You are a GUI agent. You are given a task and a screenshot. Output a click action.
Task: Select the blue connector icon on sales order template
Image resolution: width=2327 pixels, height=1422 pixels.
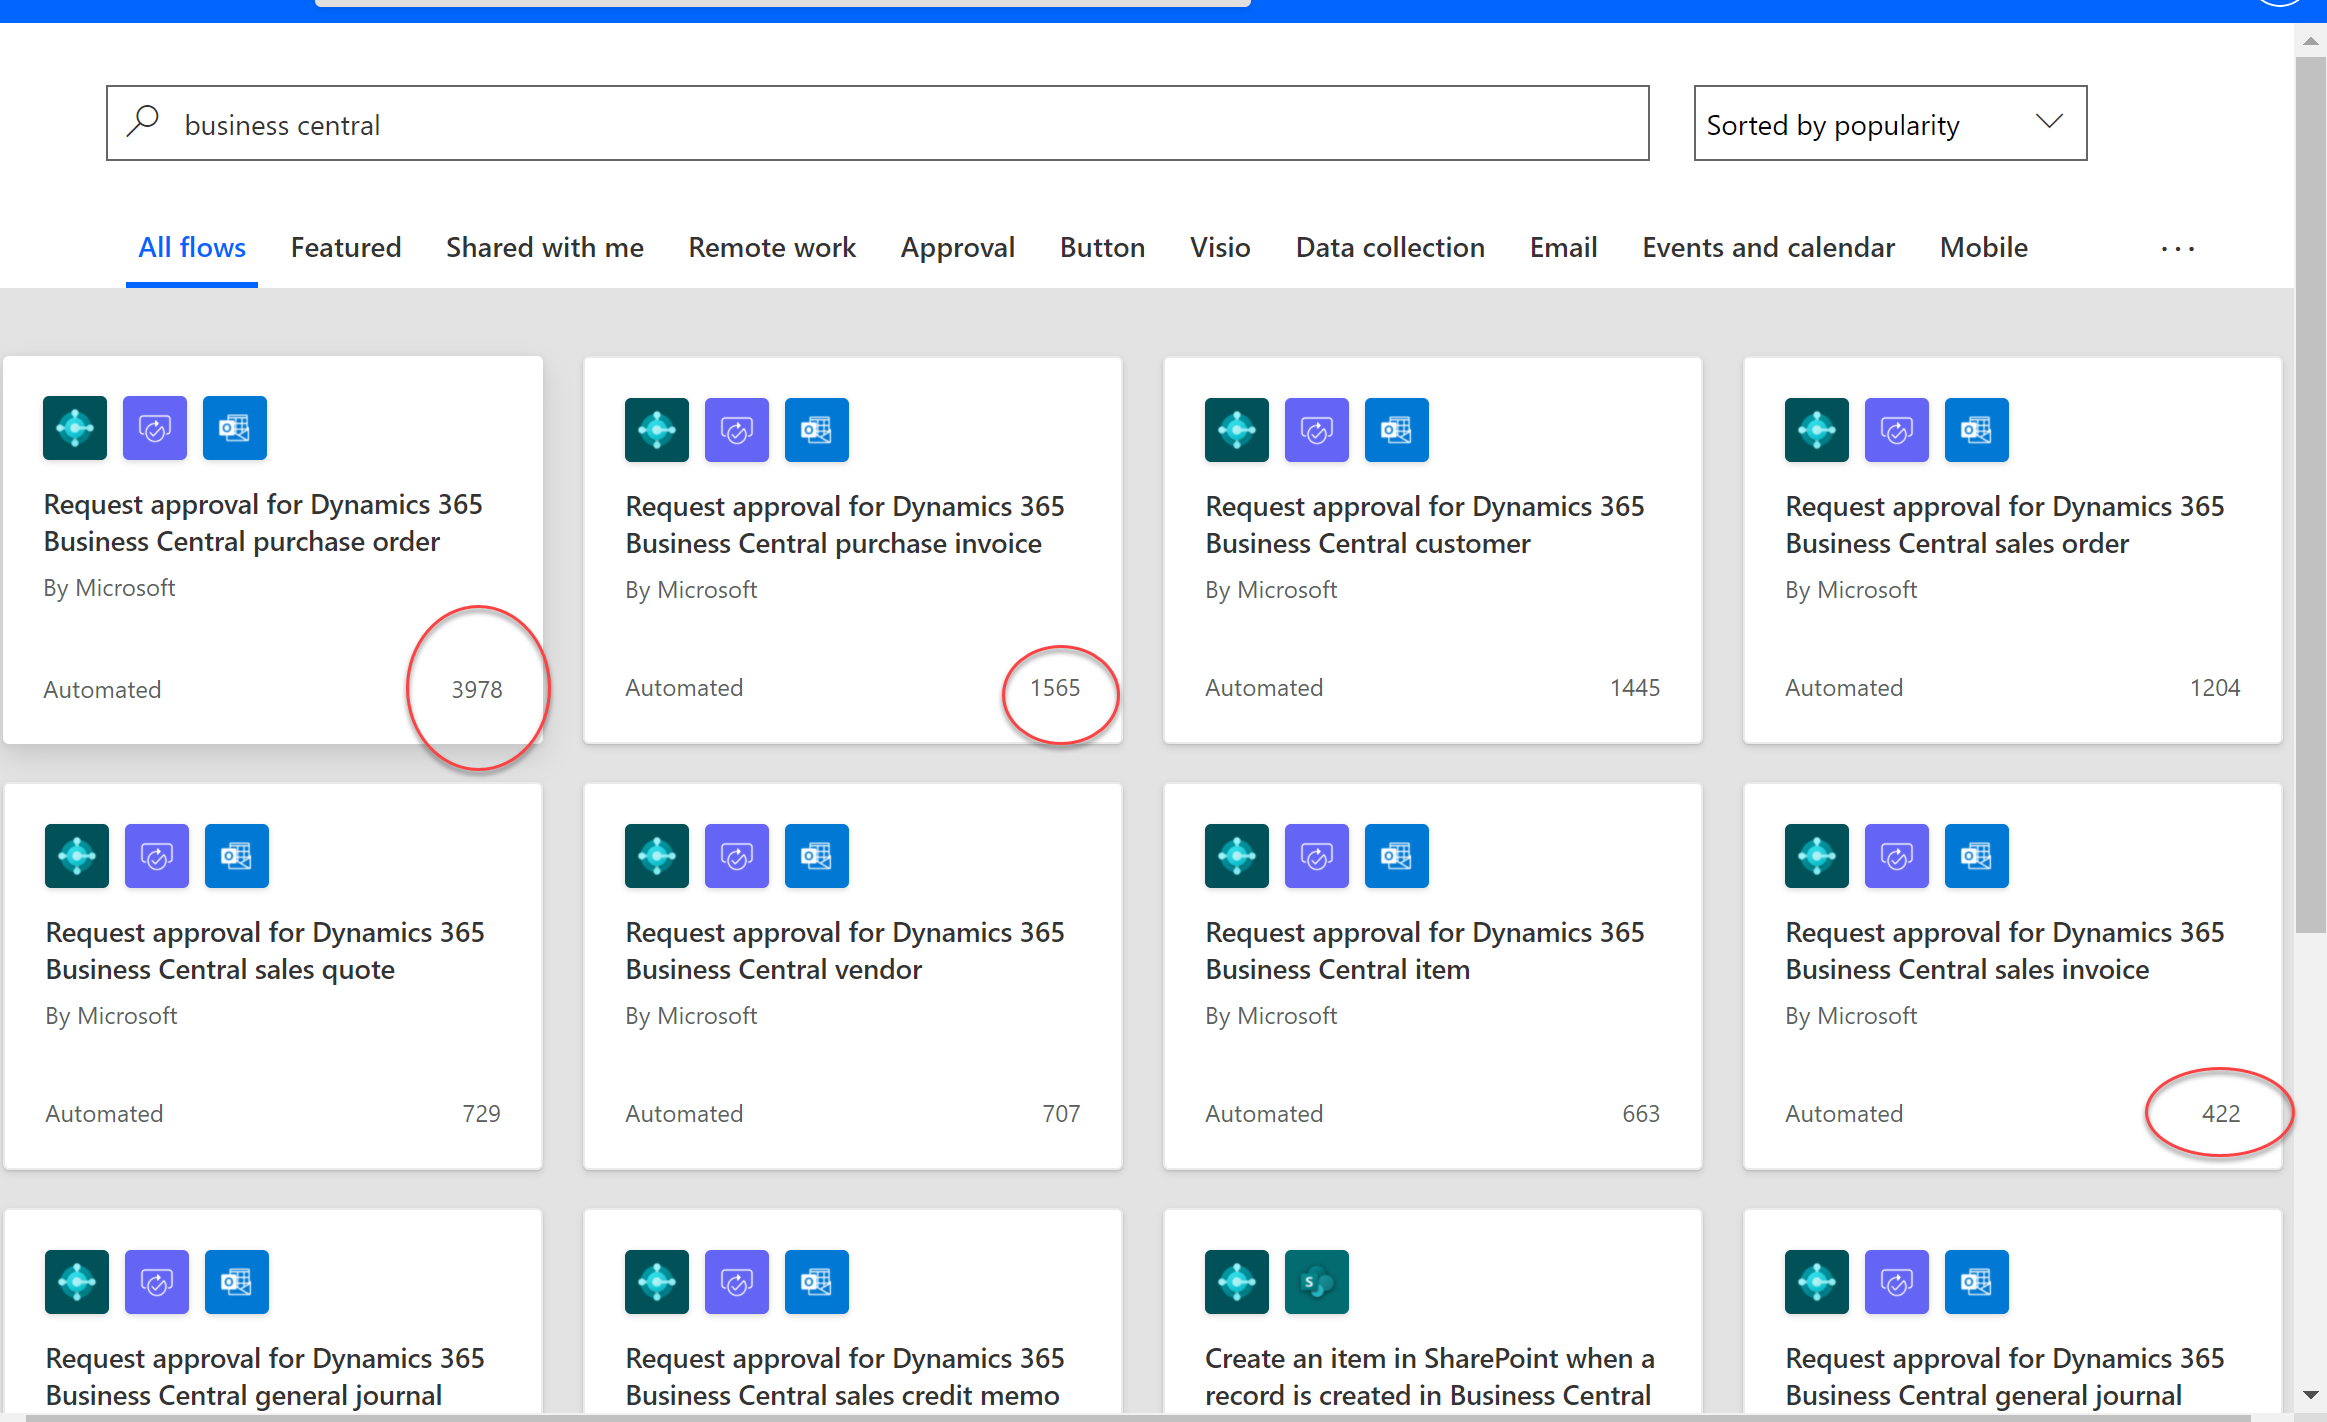click(x=1976, y=430)
